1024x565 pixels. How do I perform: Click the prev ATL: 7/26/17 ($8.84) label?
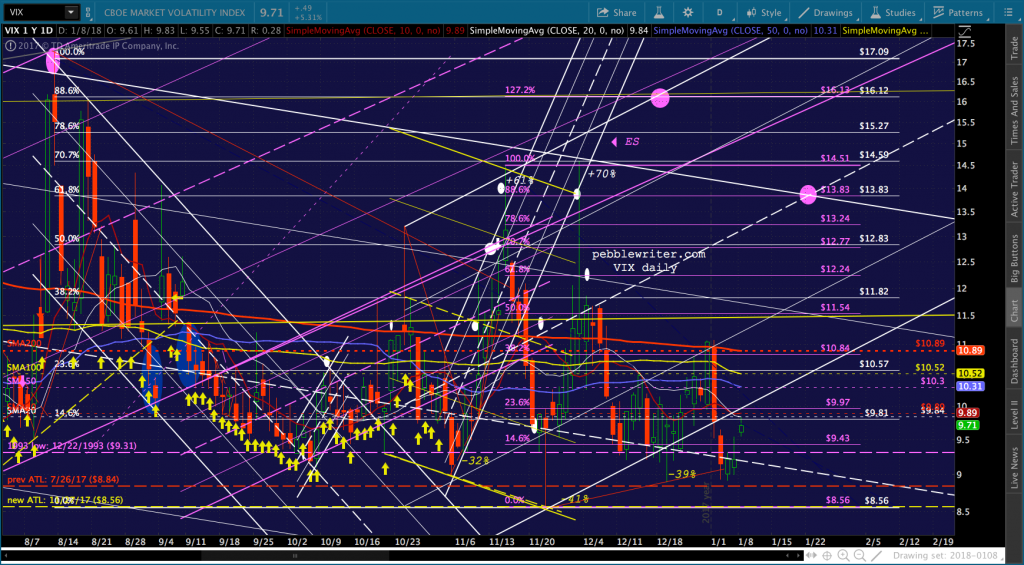tap(64, 479)
